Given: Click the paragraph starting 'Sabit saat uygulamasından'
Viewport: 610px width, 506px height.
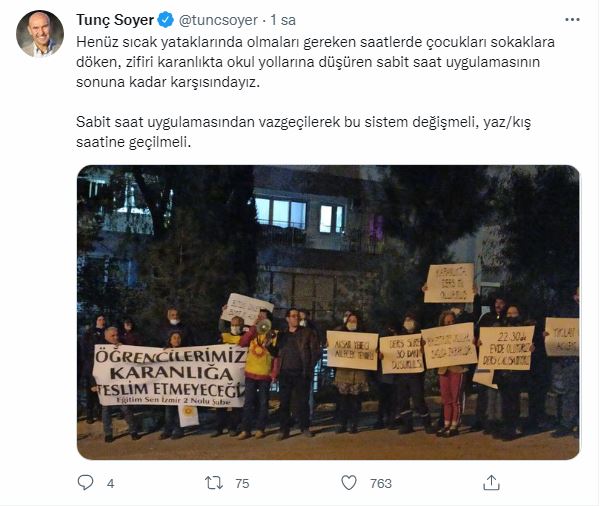Looking at the screenshot, I should [x=303, y=132].
